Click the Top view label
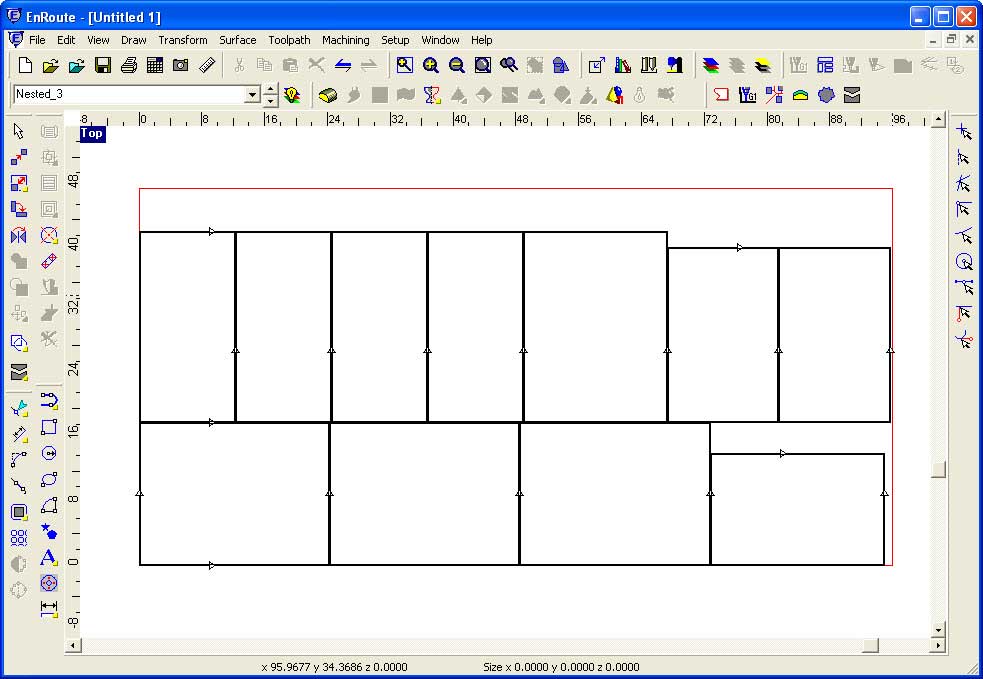The width and height of the screenshot is (983, 679). (x=92, y=133)
